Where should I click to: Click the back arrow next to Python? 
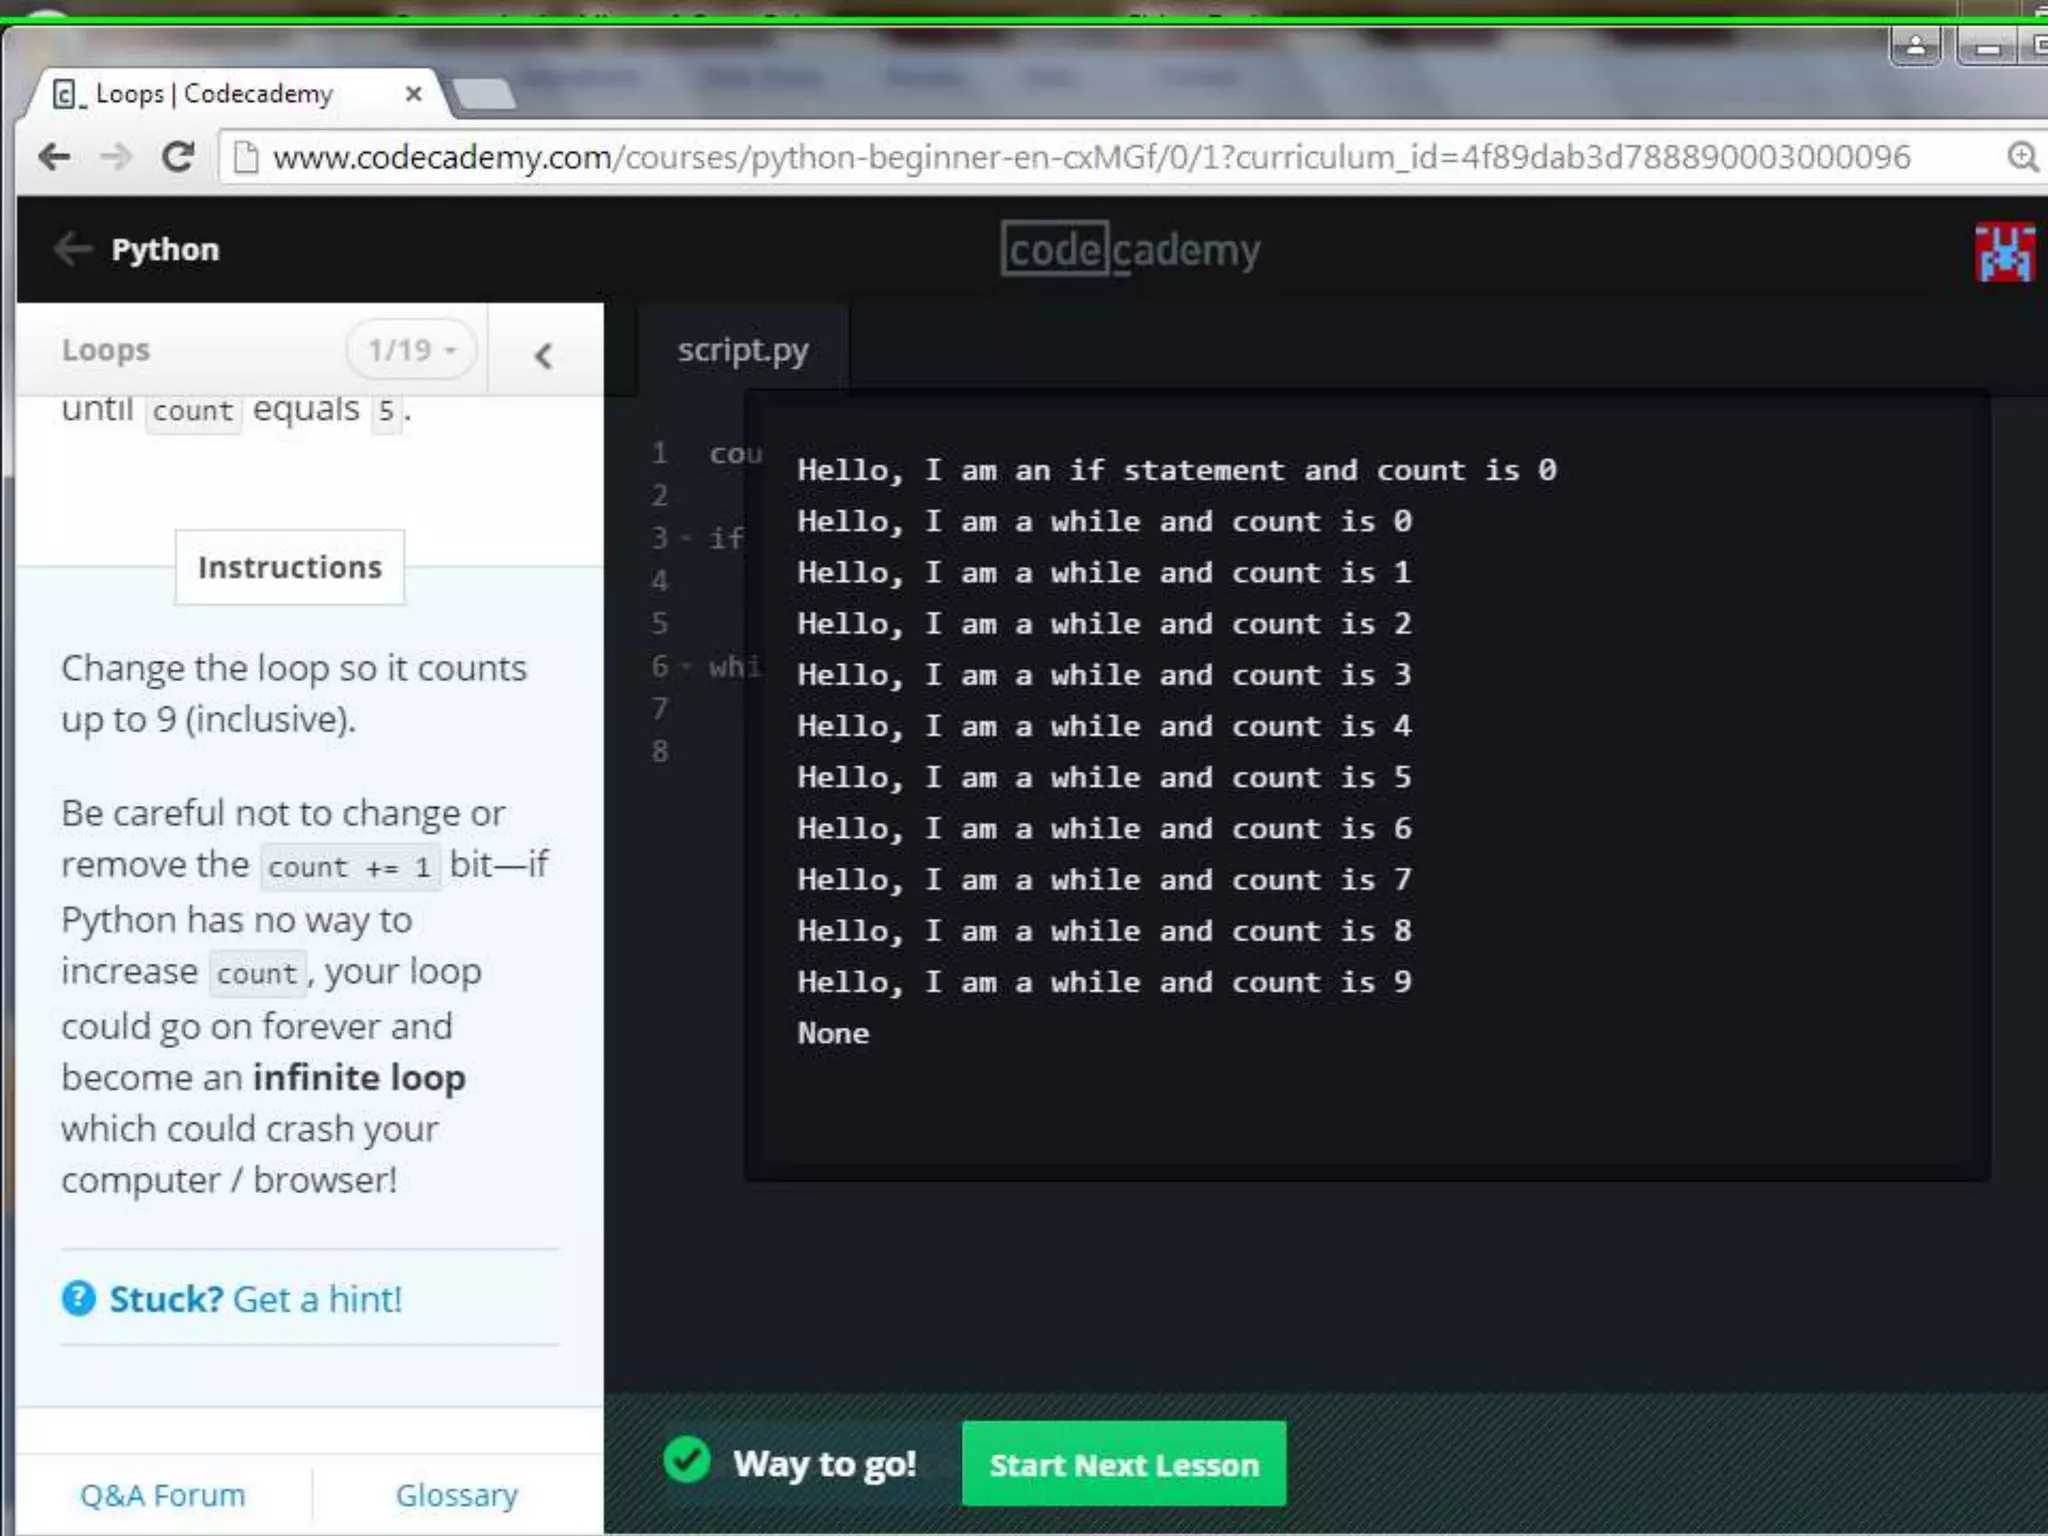tap(72, 248)
